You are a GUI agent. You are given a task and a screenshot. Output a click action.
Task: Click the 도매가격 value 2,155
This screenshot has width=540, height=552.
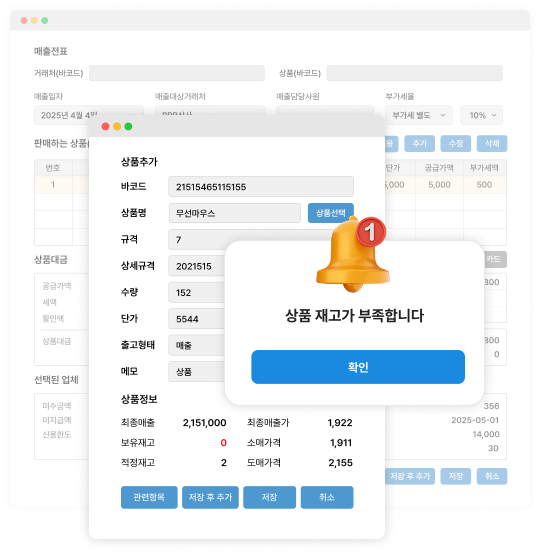[x=340, y=463]
